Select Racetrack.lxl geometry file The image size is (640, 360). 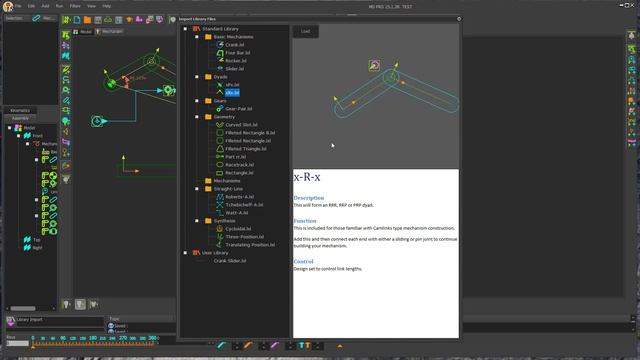(240, 165)
